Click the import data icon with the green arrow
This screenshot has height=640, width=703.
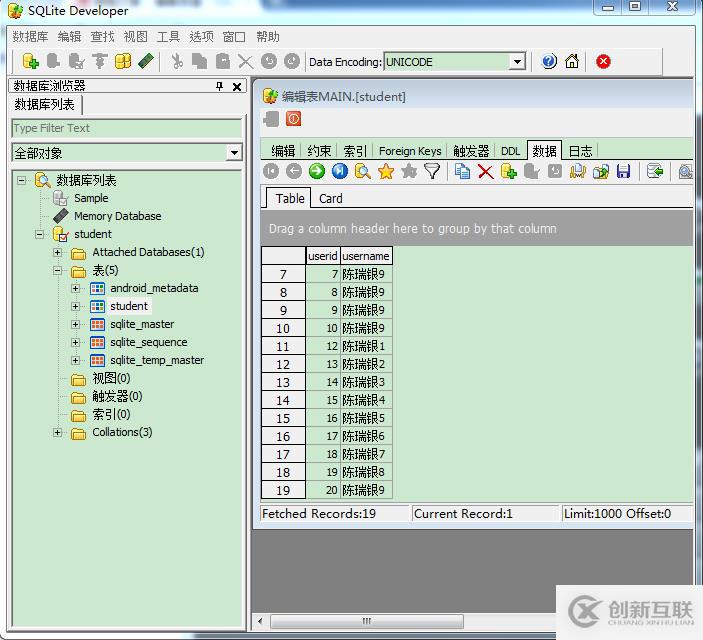655,171
